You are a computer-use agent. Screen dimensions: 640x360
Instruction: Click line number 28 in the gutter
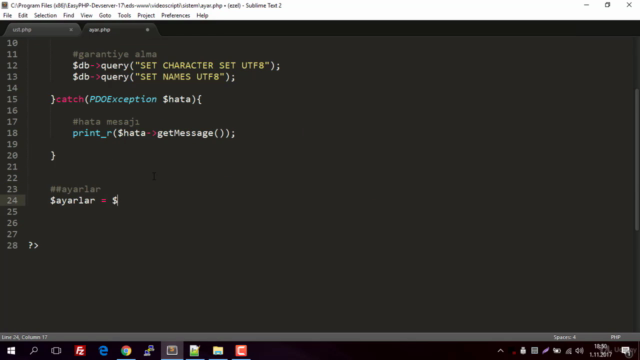12,245
